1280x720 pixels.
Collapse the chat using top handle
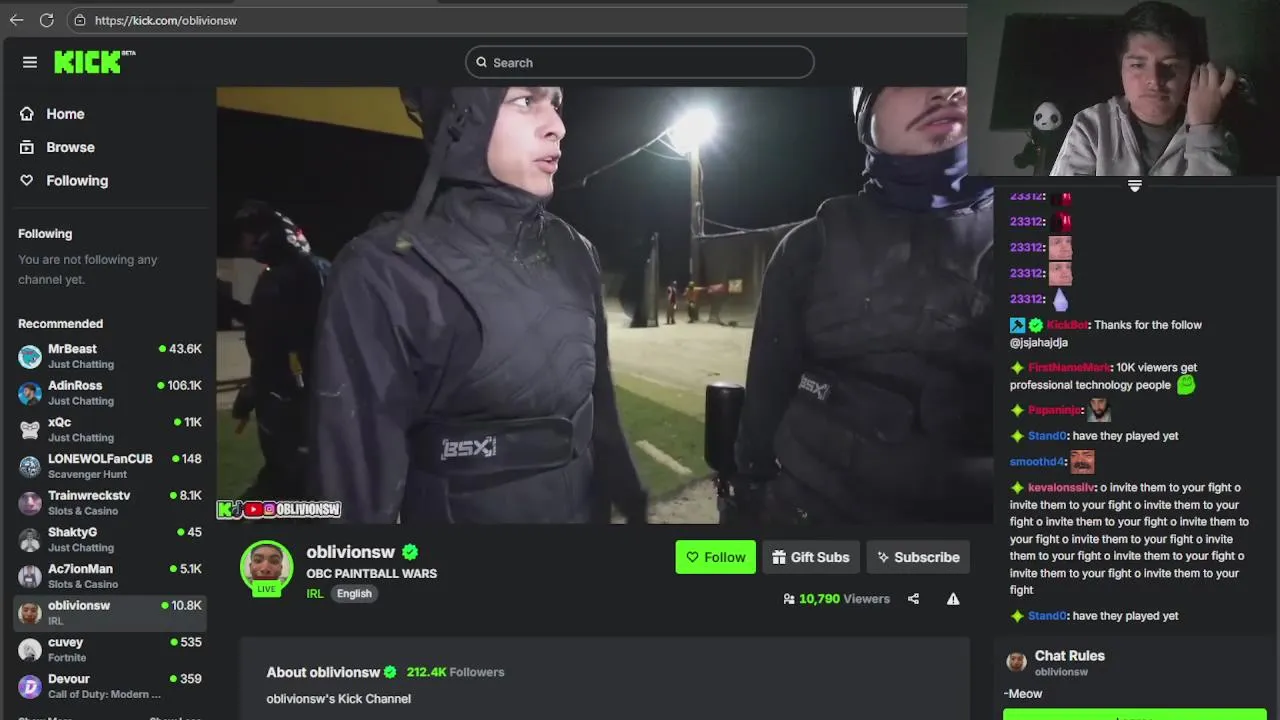[x=1134, y=186]
